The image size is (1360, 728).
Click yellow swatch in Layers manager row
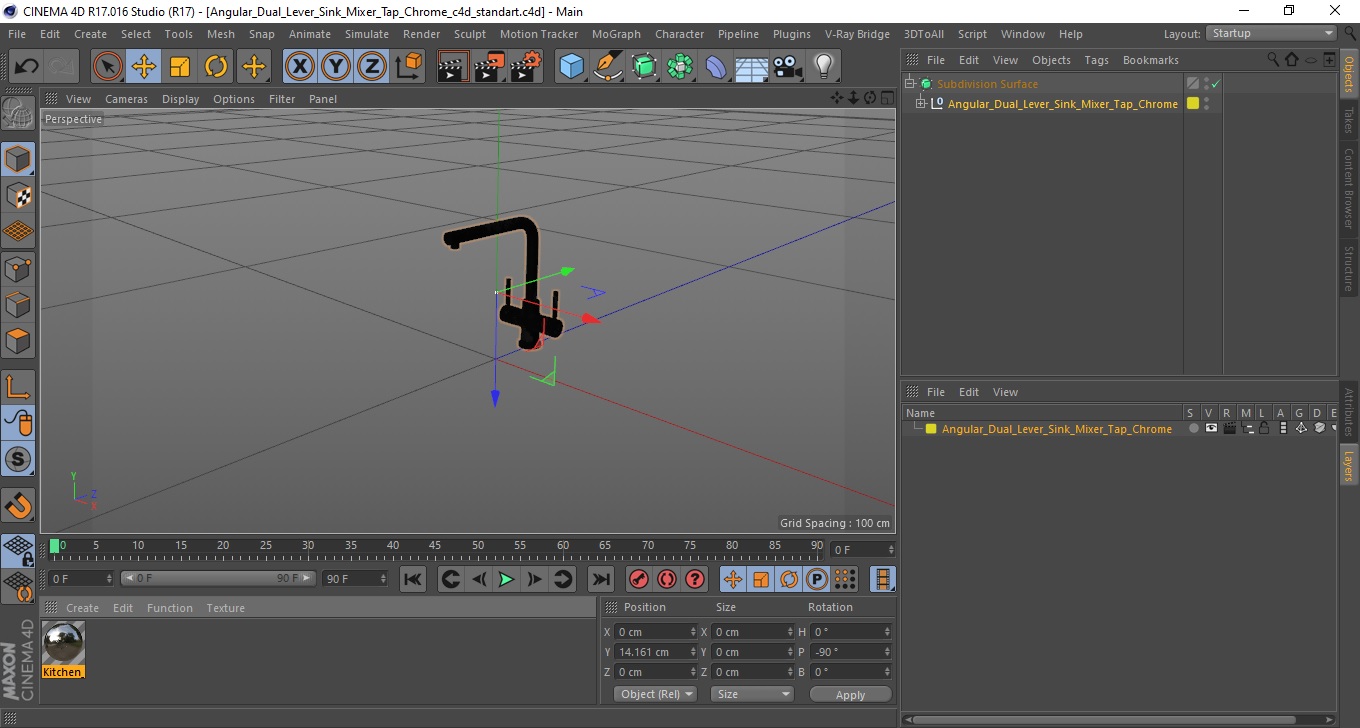(x=931, y=429)
